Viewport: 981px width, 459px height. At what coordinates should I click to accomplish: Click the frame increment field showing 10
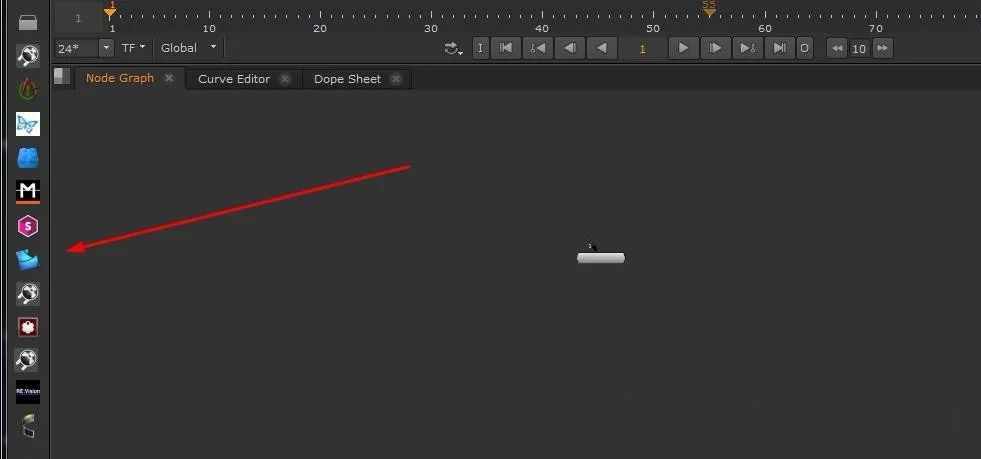coord(859,48)
